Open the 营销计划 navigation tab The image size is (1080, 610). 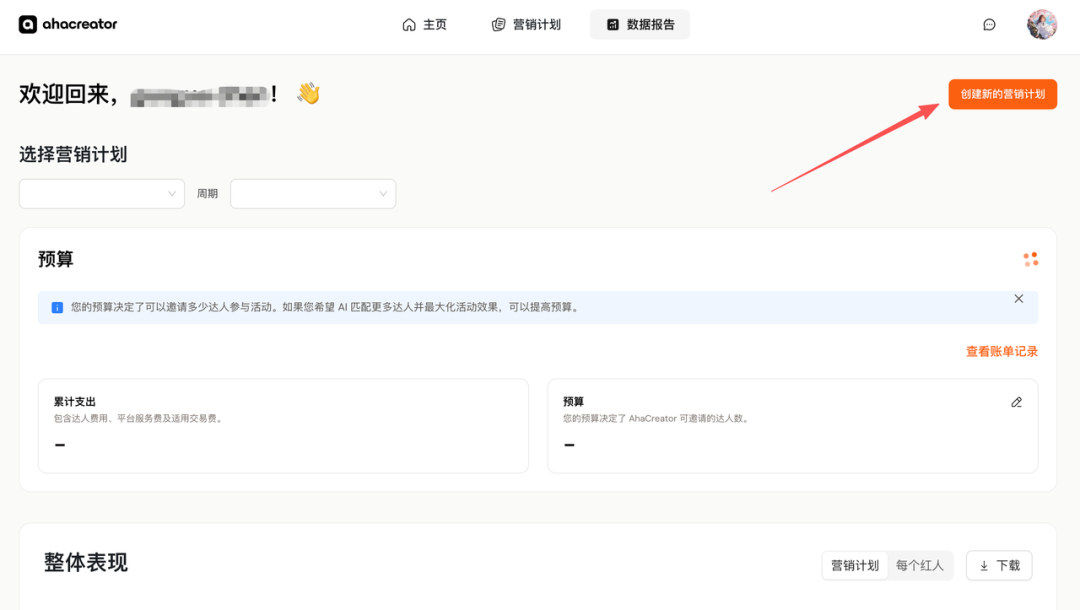click(x=526, y=25)
